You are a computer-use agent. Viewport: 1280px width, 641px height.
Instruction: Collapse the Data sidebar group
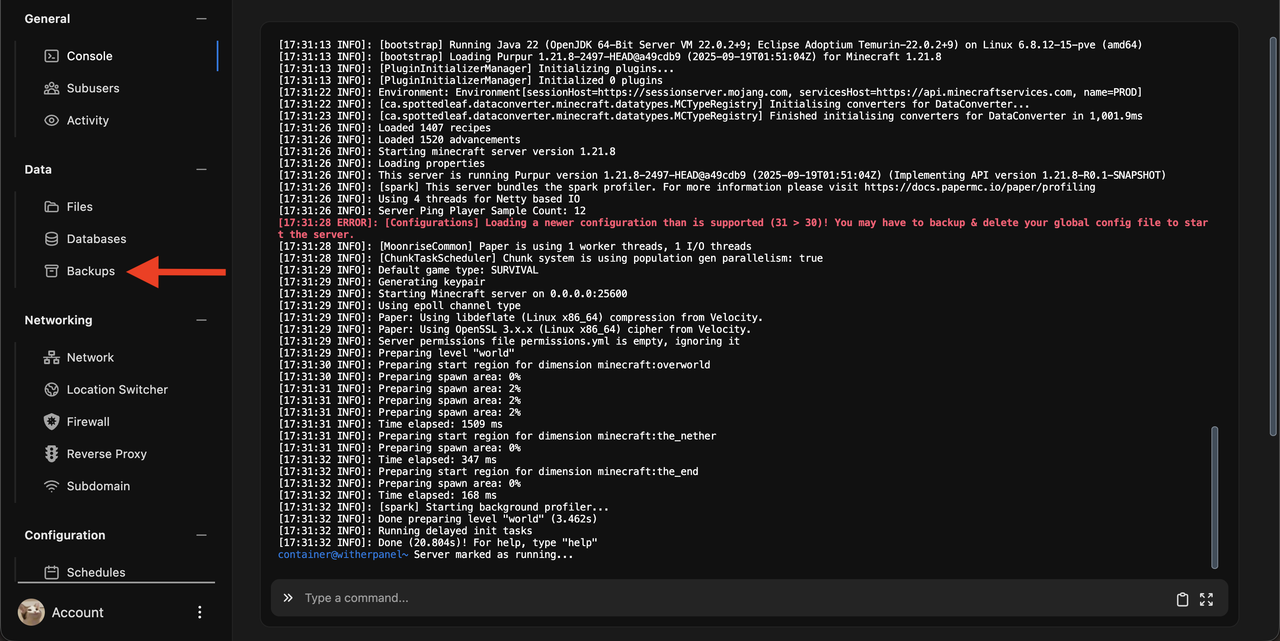coord(201,170)
